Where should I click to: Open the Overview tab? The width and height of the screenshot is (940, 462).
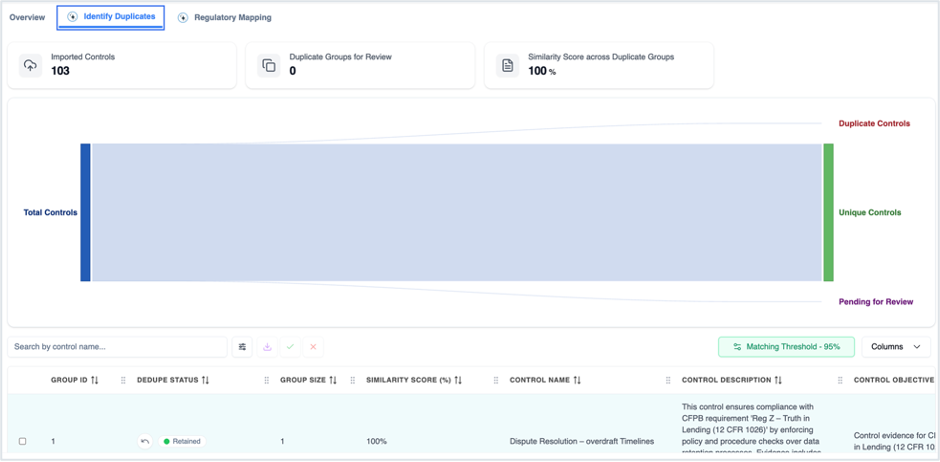[27, 17]
